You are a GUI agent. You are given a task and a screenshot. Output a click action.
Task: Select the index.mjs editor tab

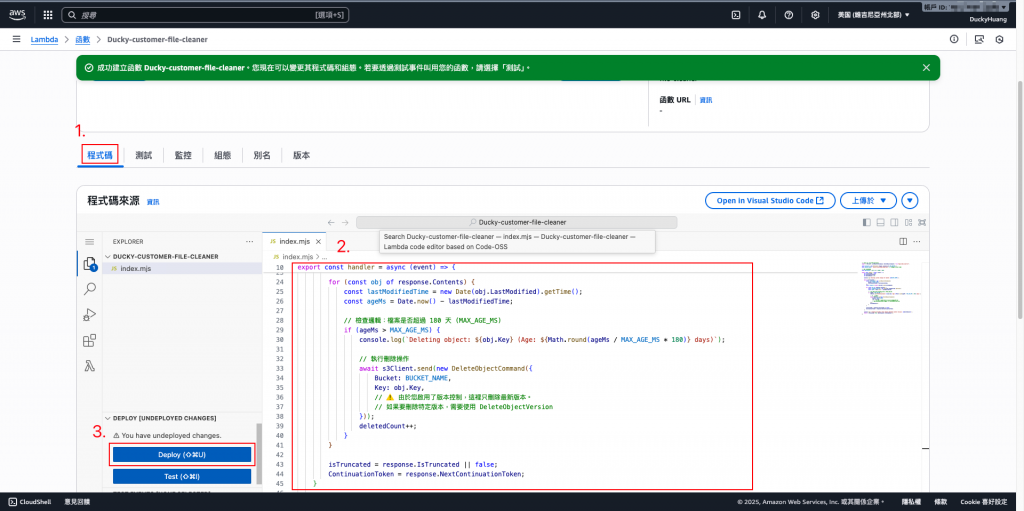coord(294,242)
